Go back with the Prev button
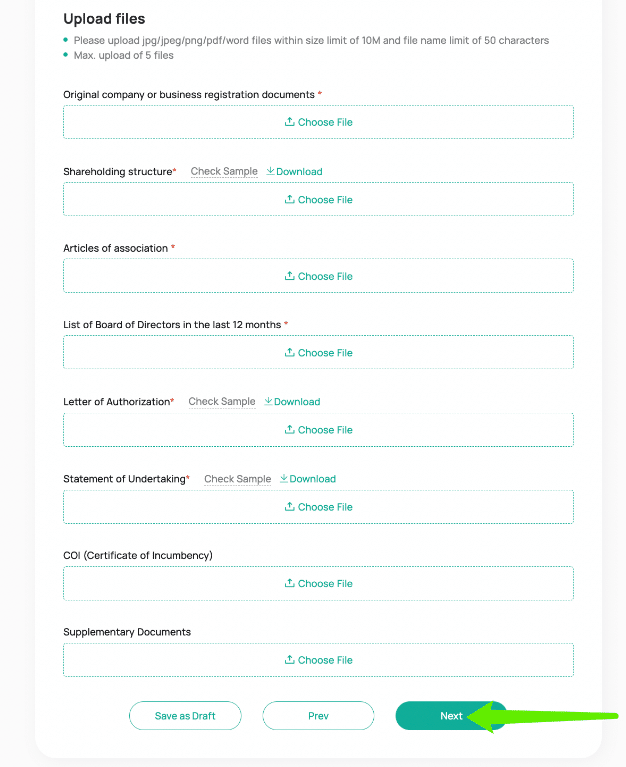The image size is (626, 767). (x=318, y=716)
